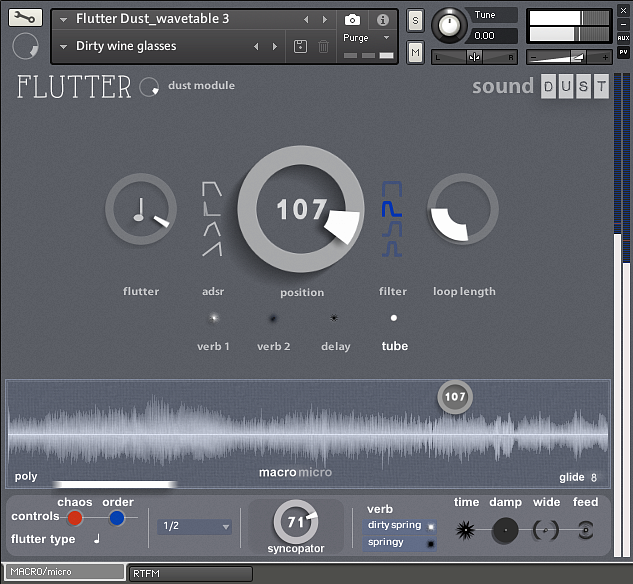Viewport: 633px width, 584px height.
Task: Click the delay effect icon
Action: tap(335, 318)
